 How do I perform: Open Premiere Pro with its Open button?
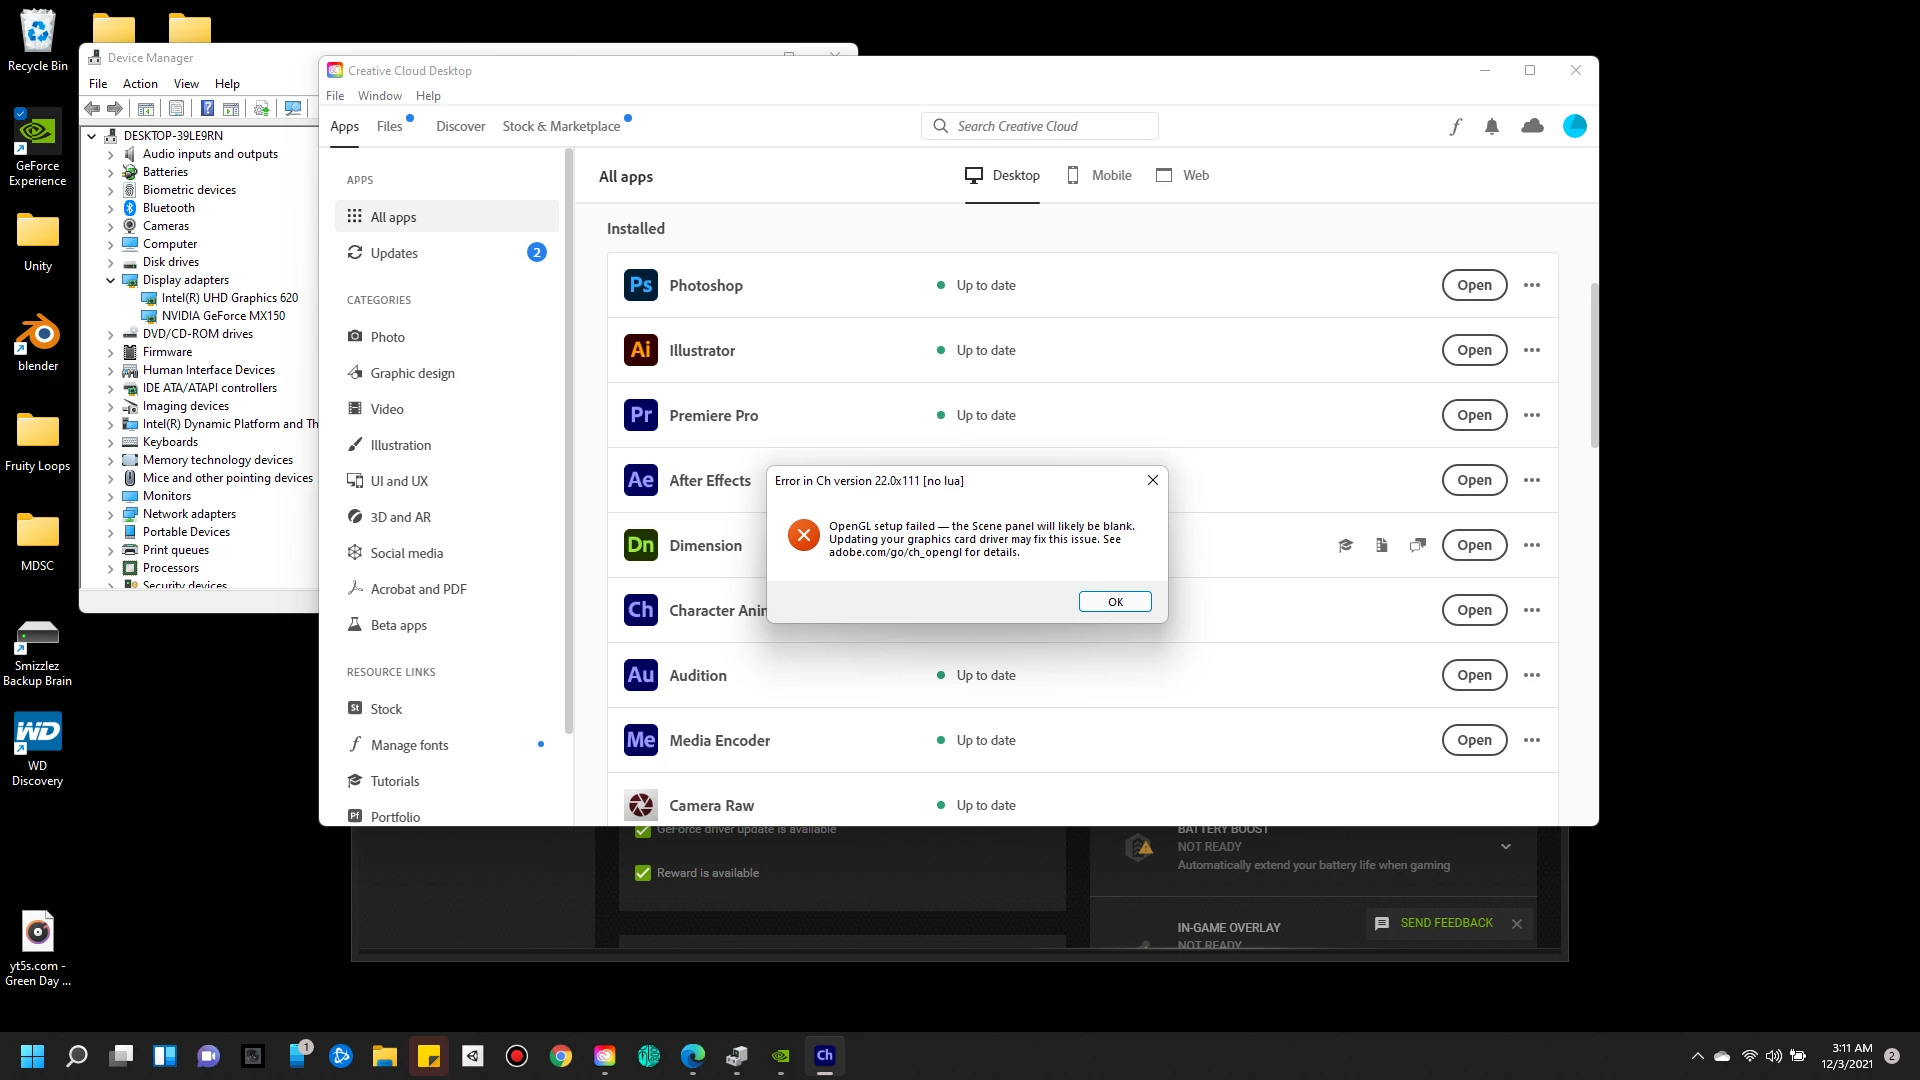click(x=1474, y=415)
